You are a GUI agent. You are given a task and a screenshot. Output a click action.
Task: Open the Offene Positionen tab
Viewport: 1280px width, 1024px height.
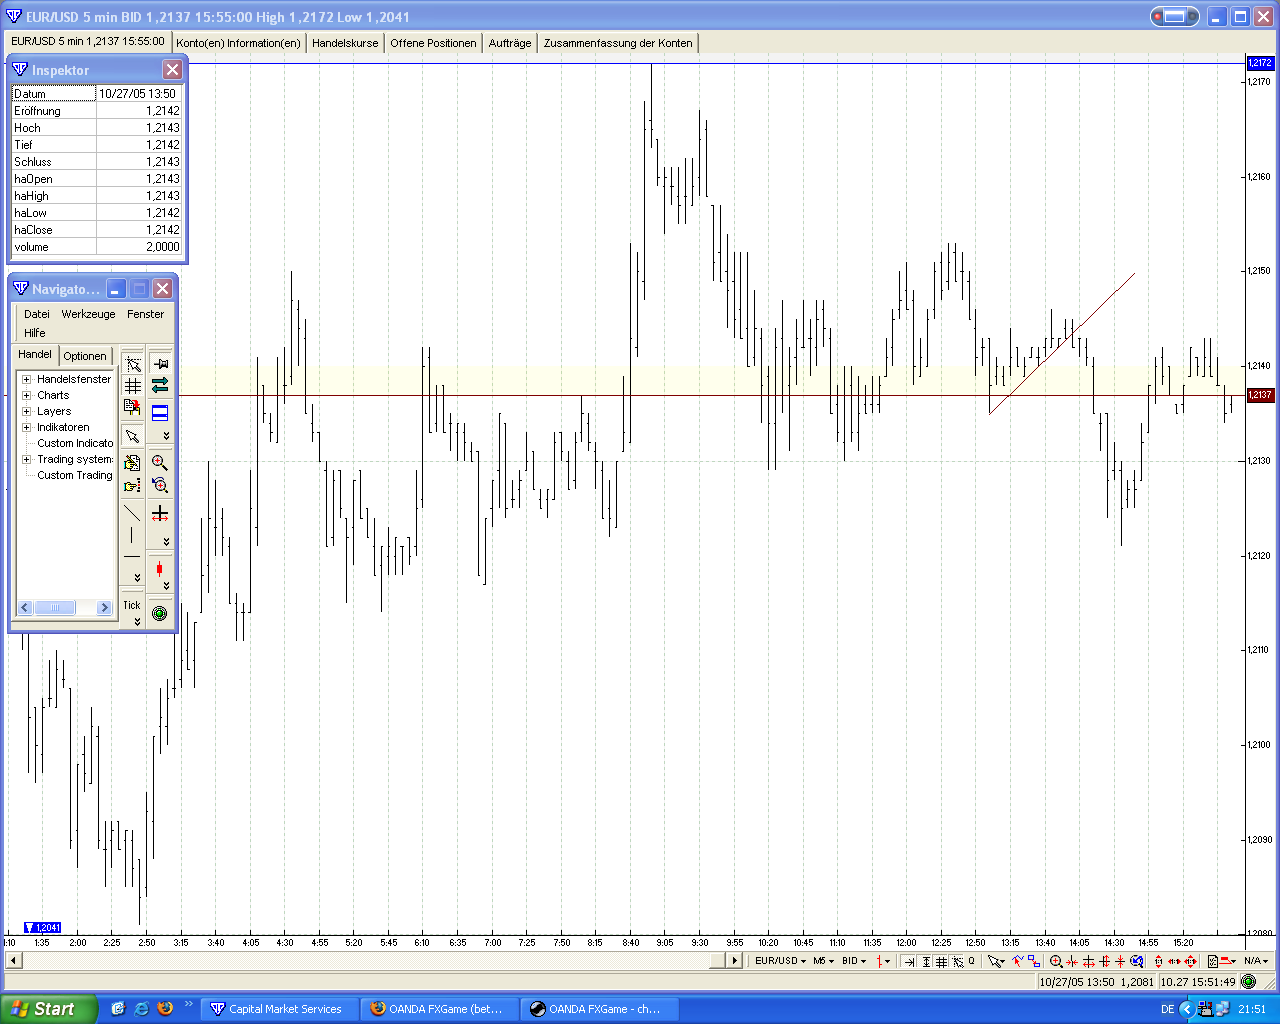[433, 43]
